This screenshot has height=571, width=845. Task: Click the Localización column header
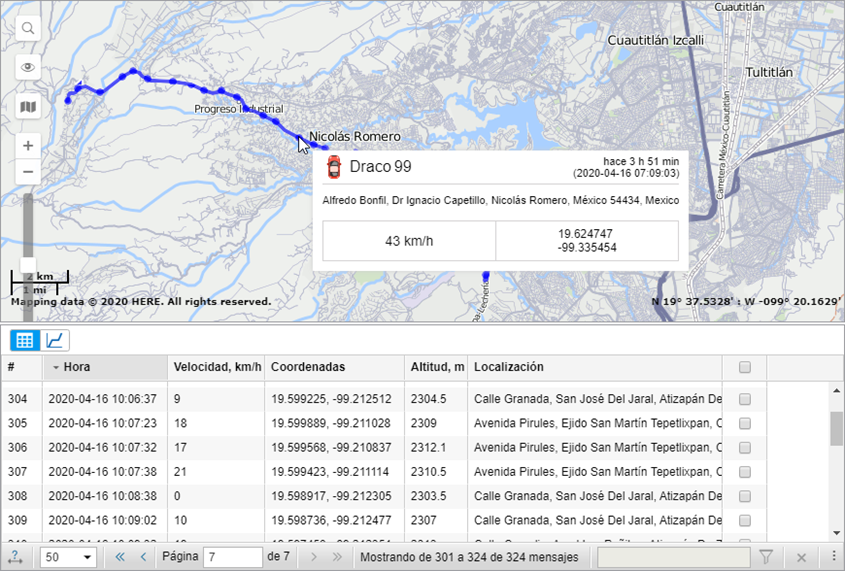click(595, 367)
